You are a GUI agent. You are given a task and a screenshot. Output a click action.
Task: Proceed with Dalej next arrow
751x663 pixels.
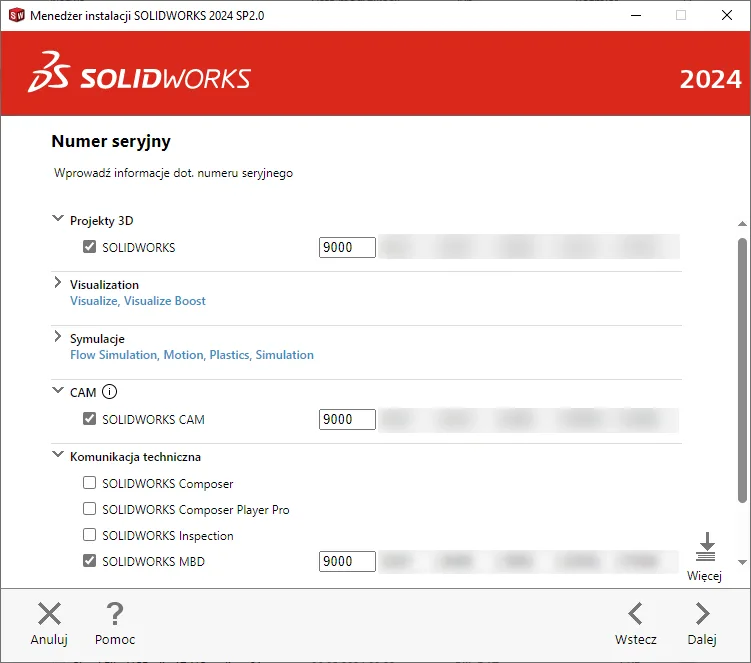click(702, 614)
